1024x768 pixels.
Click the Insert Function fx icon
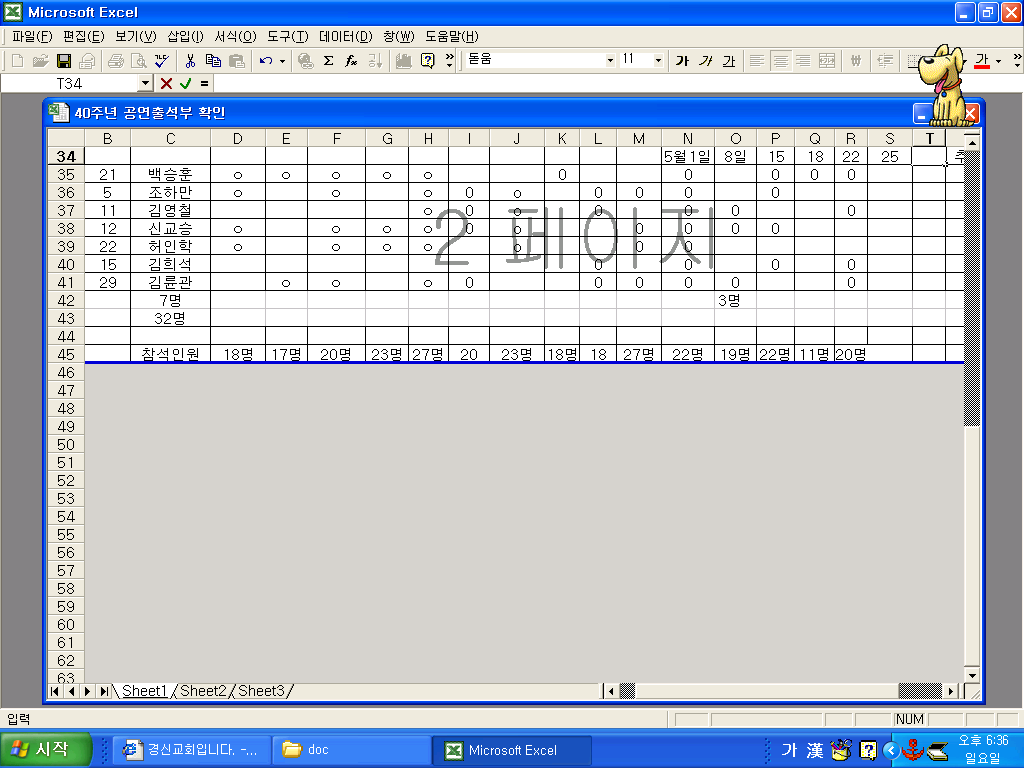point(352,61)
